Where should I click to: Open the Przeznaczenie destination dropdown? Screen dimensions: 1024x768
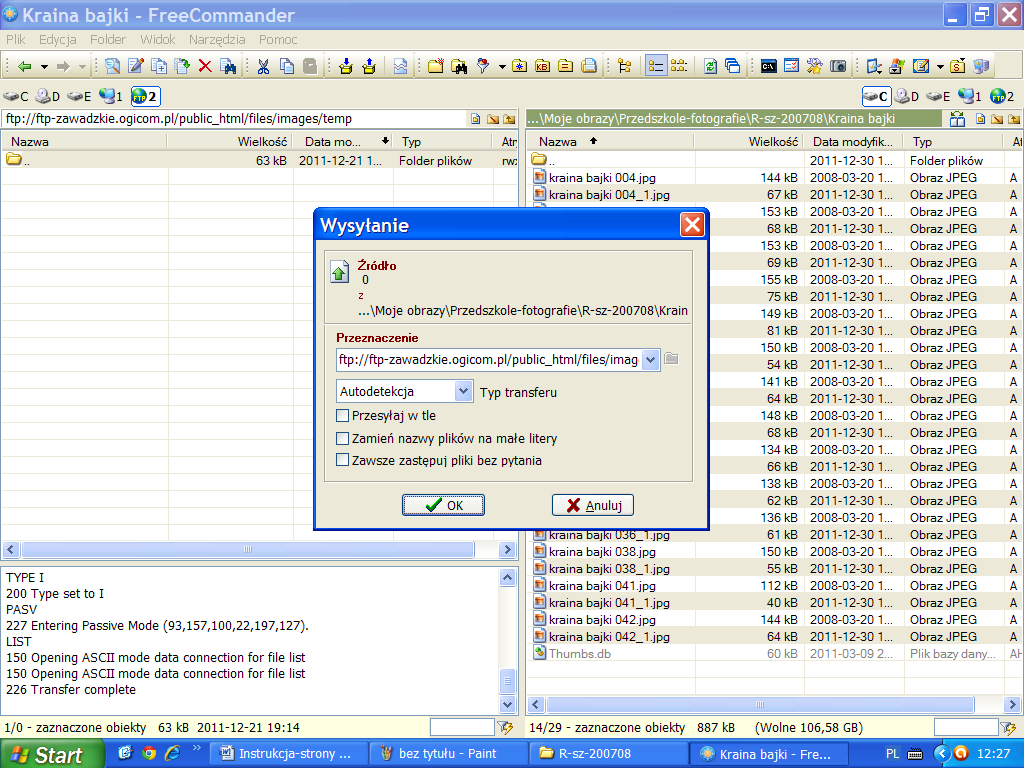pos(650,359)
